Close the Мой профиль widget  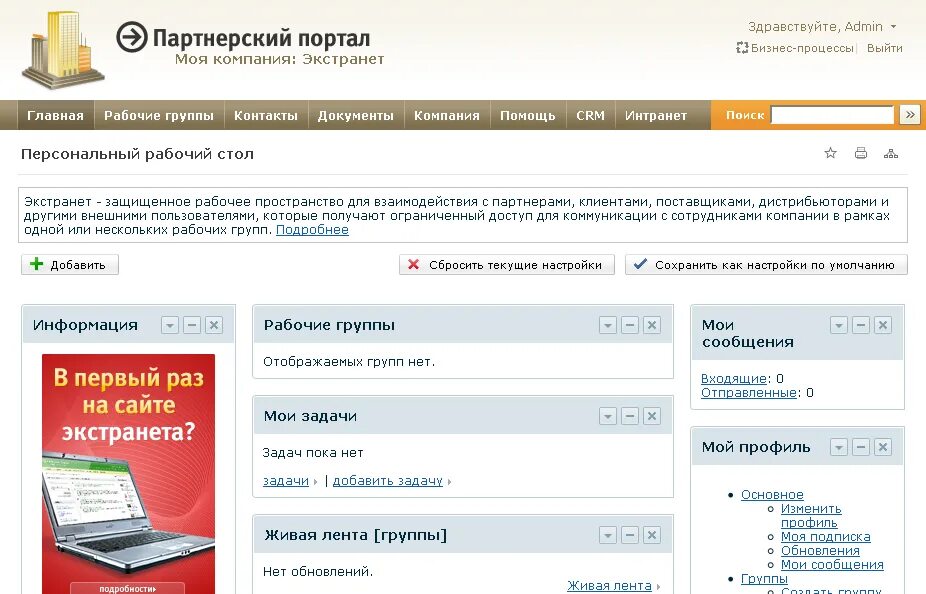pos(882,447)
